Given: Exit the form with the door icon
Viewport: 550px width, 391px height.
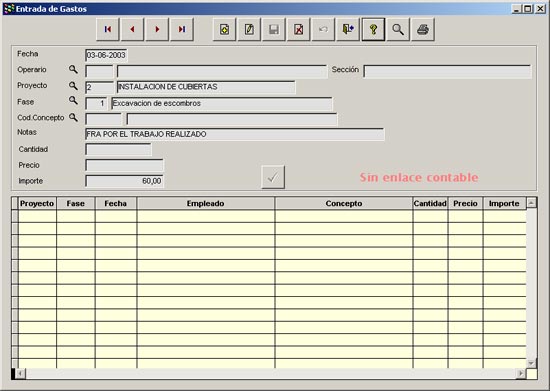Looking at the screenshot, I should point(348,29).
